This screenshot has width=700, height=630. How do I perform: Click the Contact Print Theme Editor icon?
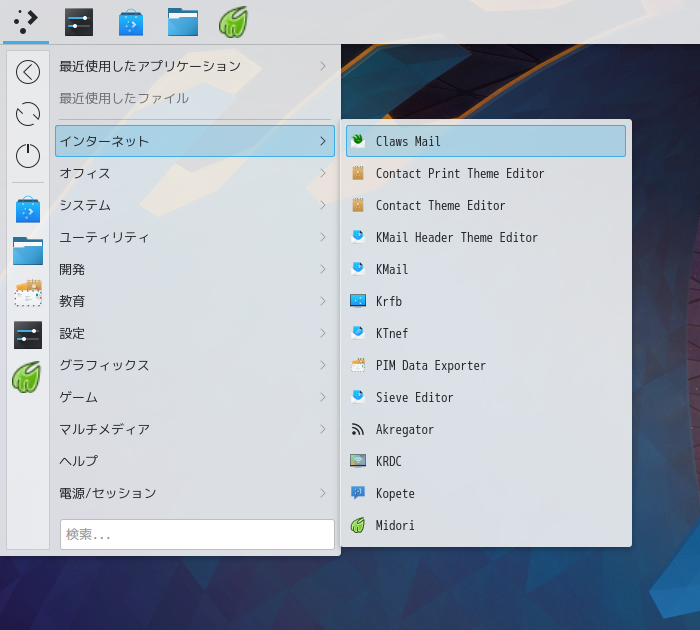(x=358, y=173)
